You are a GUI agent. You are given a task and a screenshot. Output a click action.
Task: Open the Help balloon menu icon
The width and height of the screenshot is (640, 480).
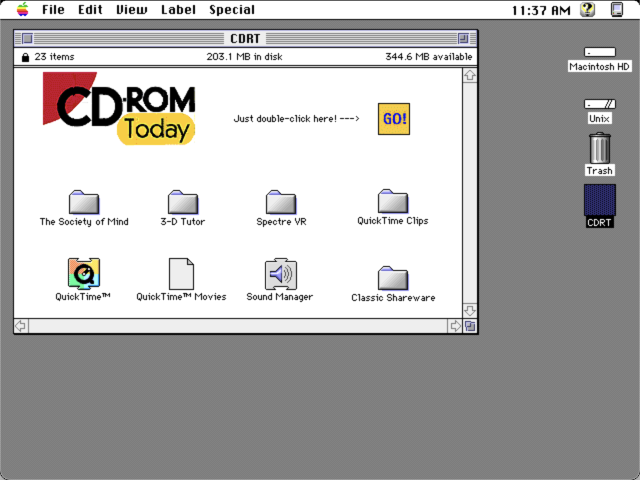[x=587, y=9]
